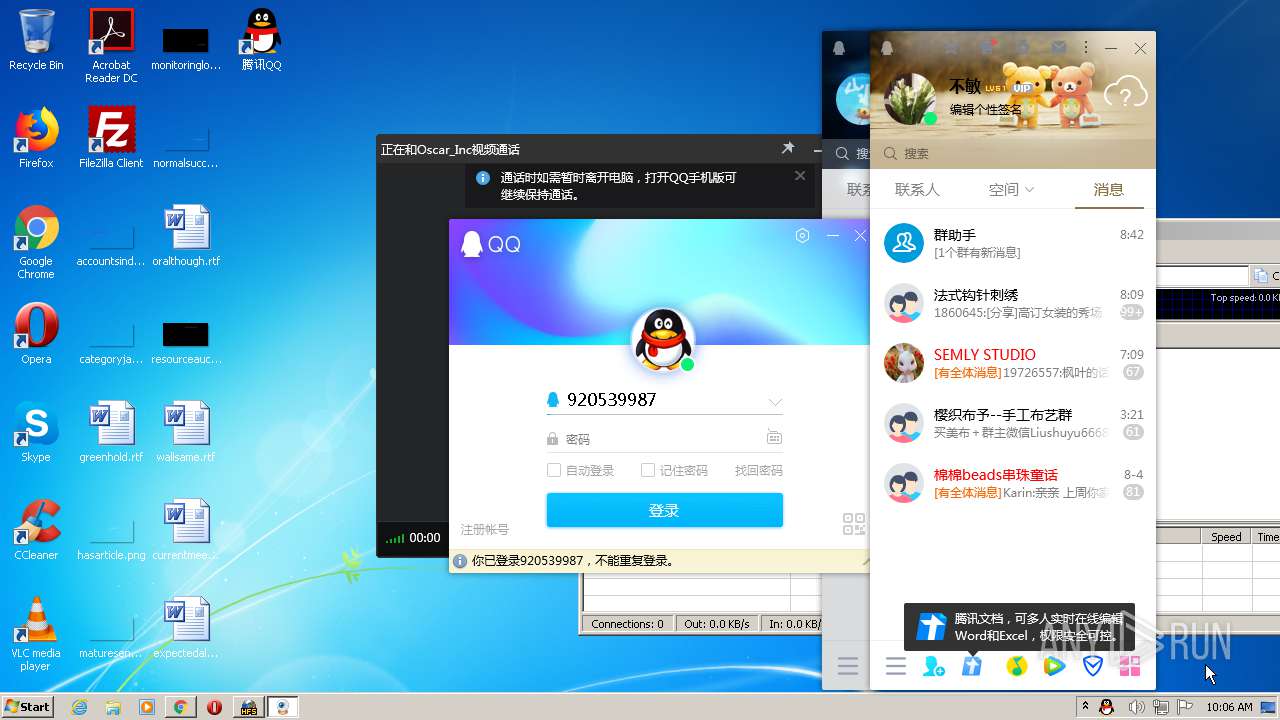This screenshot has height=720, width=1280.
Task: Open the PC Manager shield icon
Action: 1093,666
